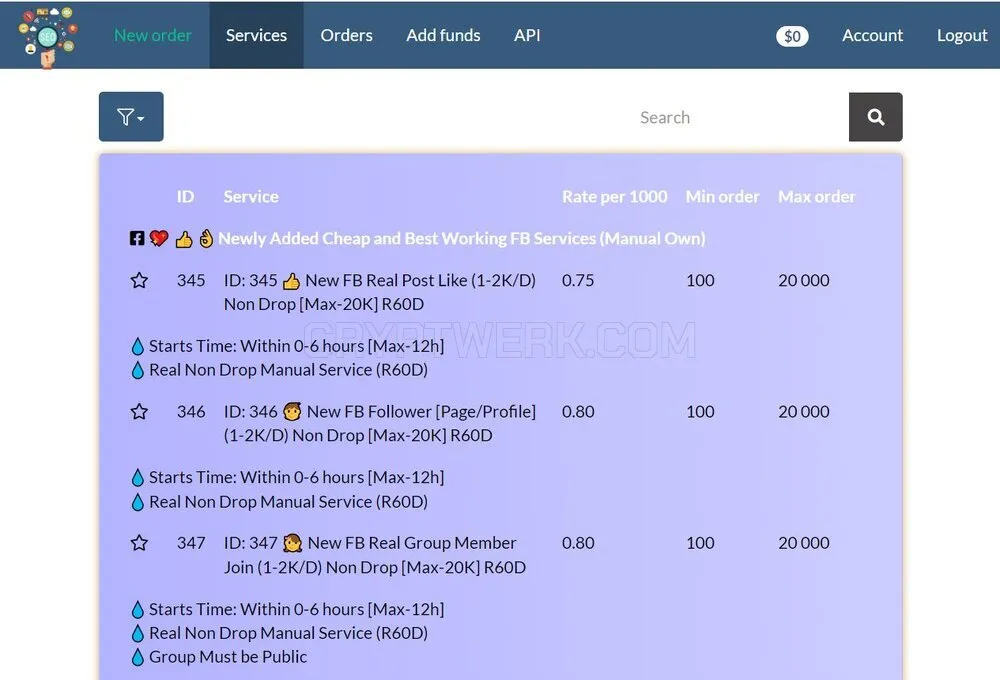
Task: Favorite service 345 with star
Action: click(139, 280)
